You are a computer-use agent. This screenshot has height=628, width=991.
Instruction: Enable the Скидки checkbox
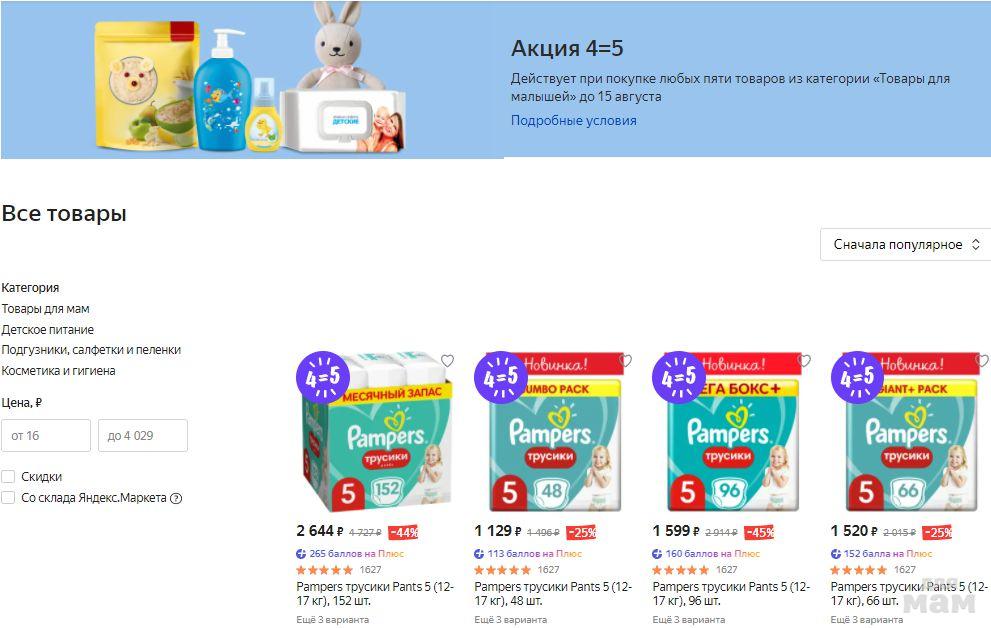(8, 476)
